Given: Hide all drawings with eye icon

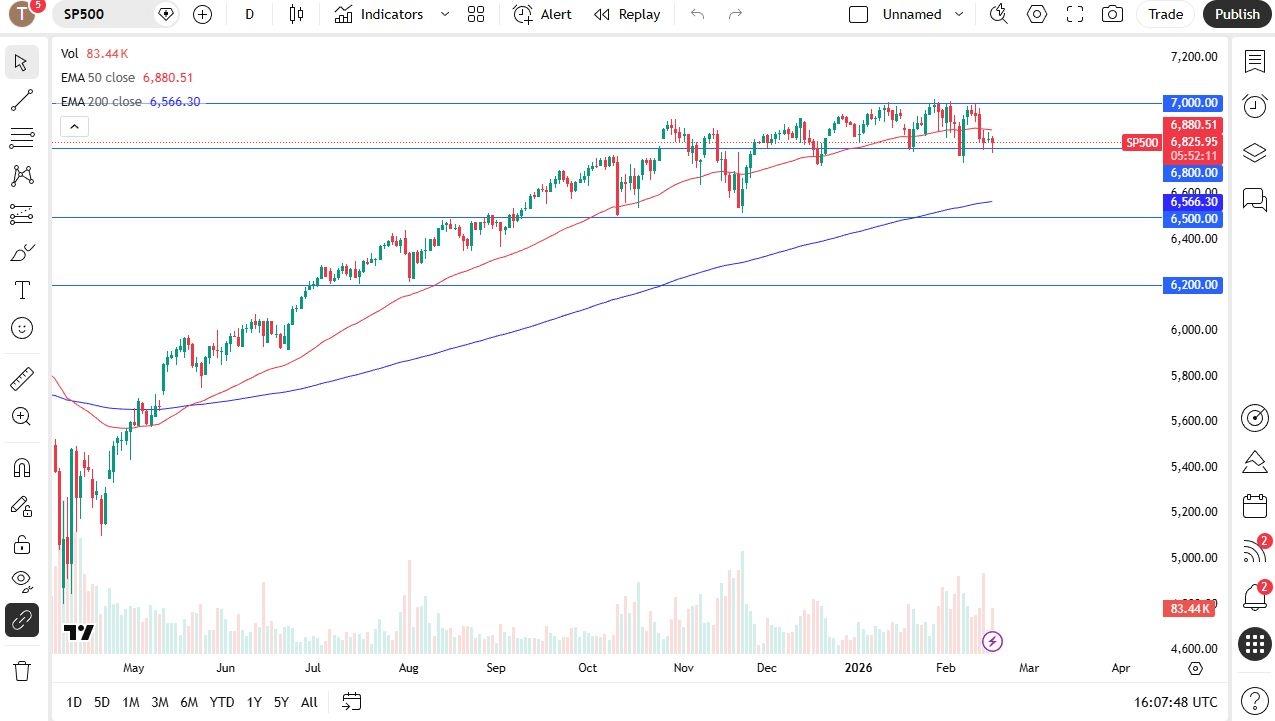Looking at the screenshot, I should tap(21, 581).
